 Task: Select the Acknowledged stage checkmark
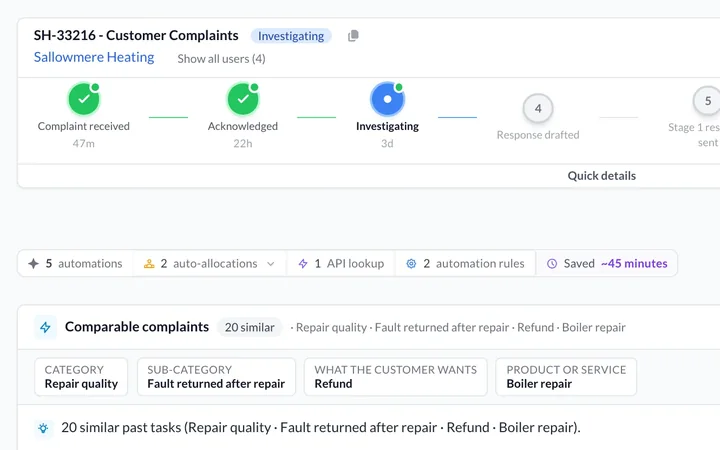243,99
